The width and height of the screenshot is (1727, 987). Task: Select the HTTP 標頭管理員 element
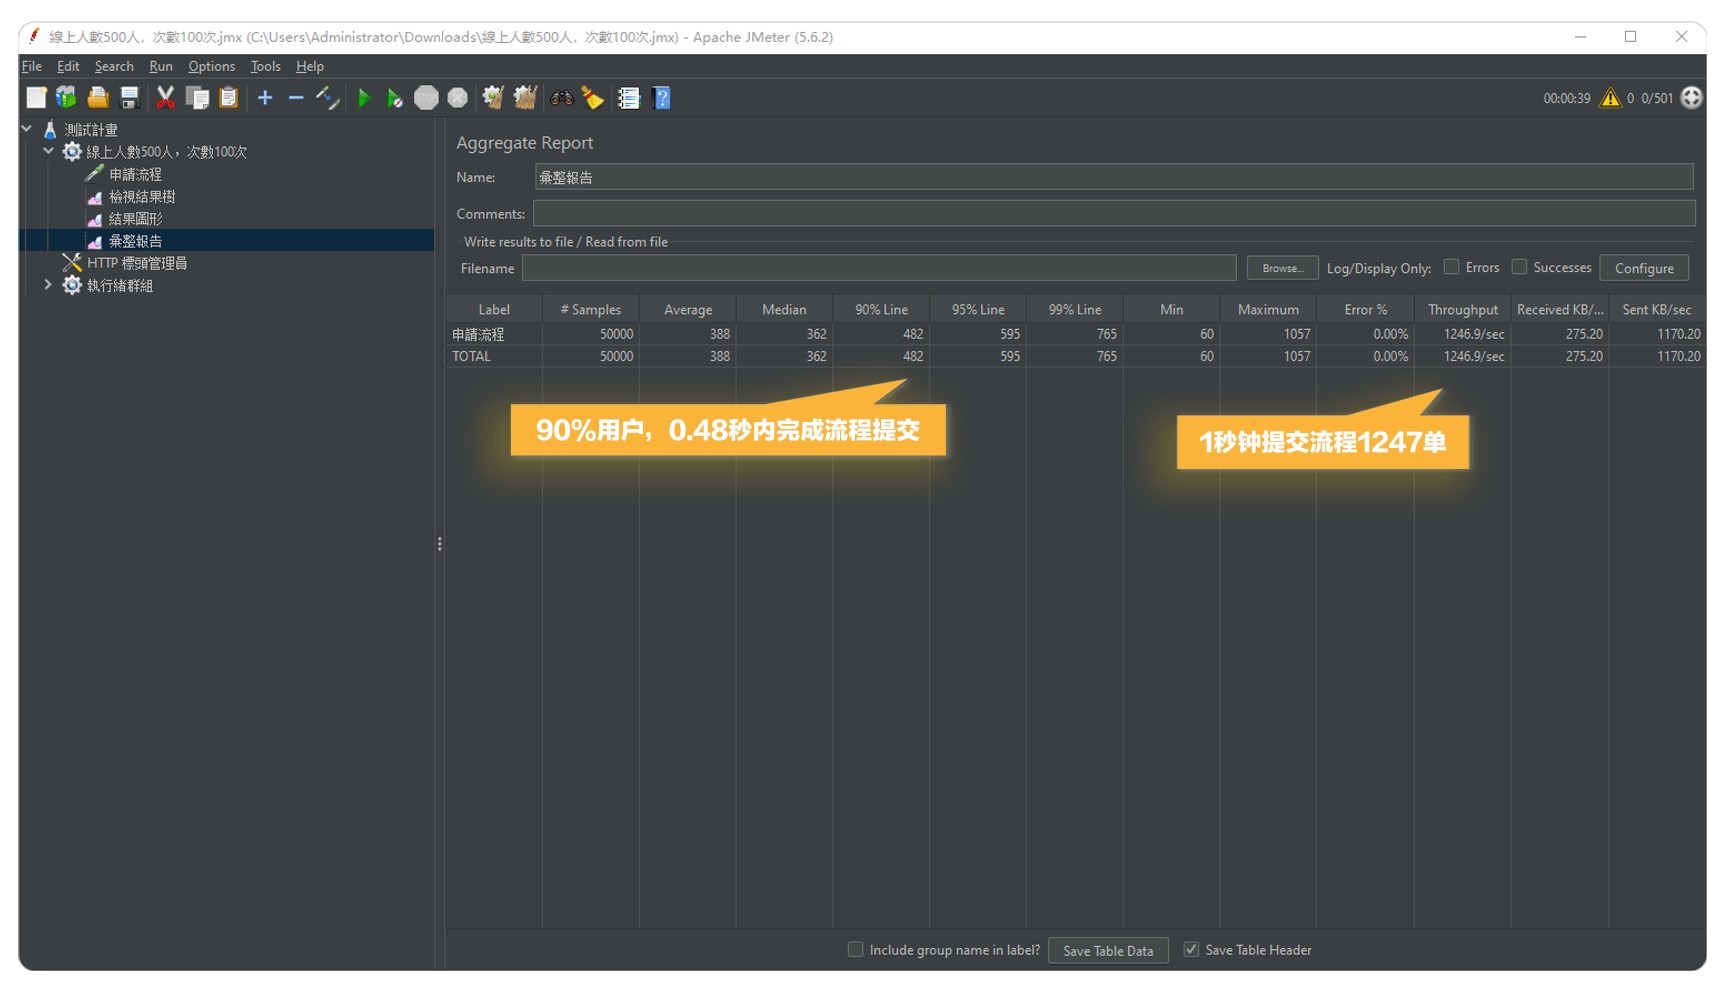point(137,263)
